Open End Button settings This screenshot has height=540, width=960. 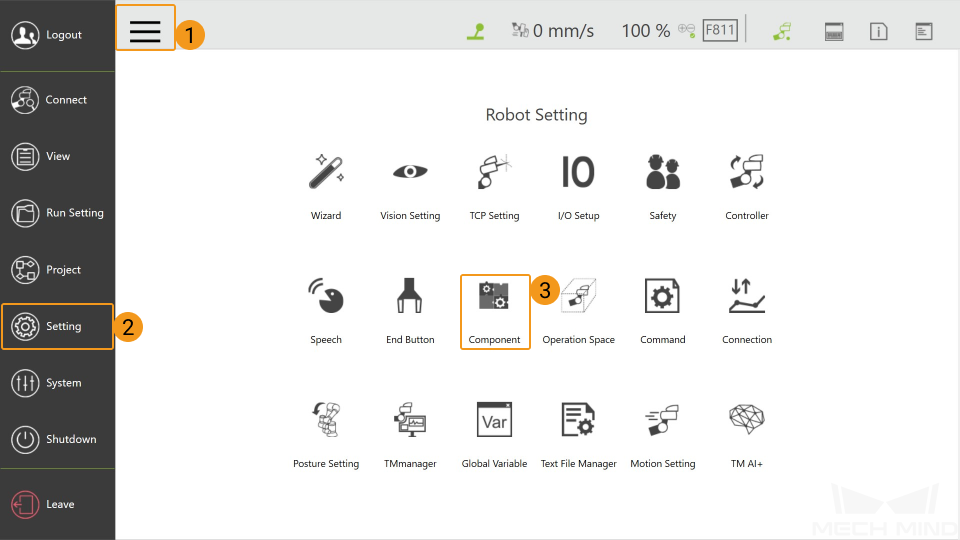pos(410,312)
